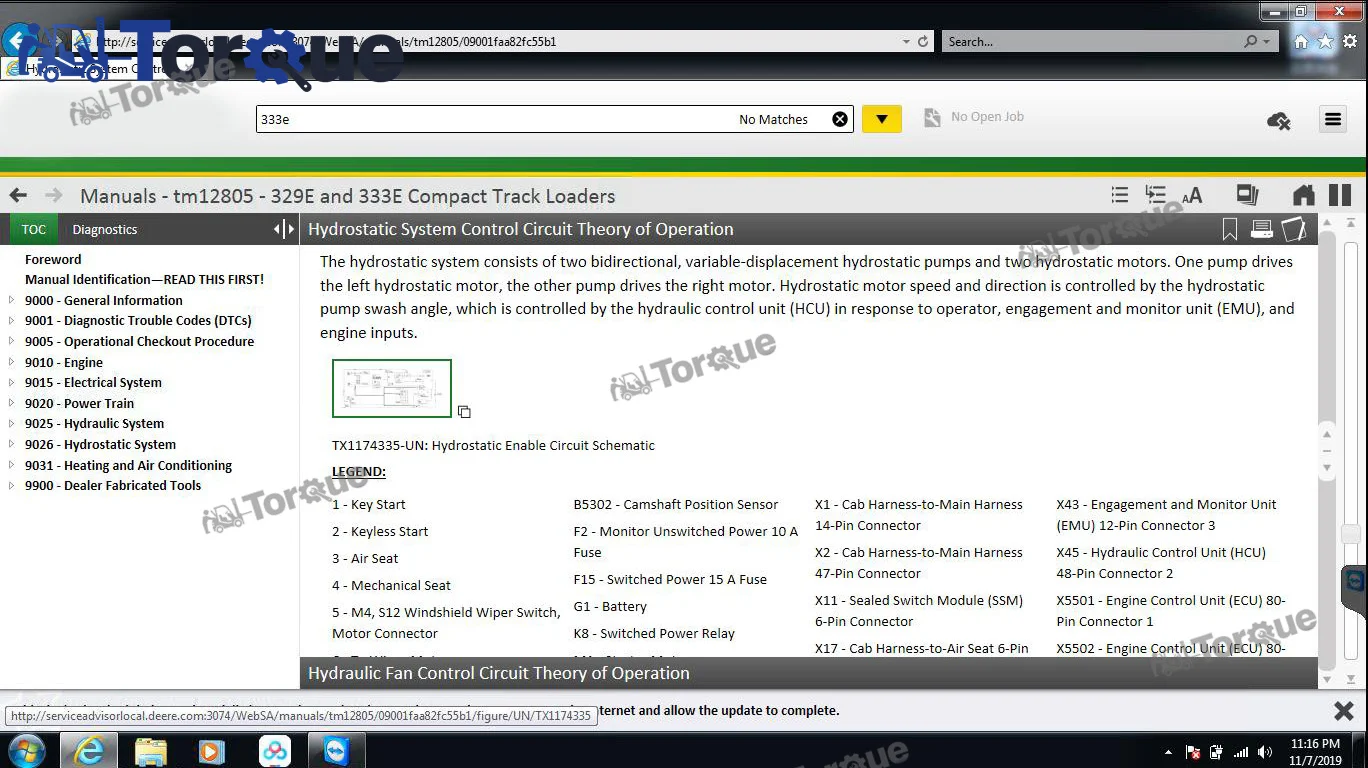Open File Explorer from taskbar

point(150,751)
